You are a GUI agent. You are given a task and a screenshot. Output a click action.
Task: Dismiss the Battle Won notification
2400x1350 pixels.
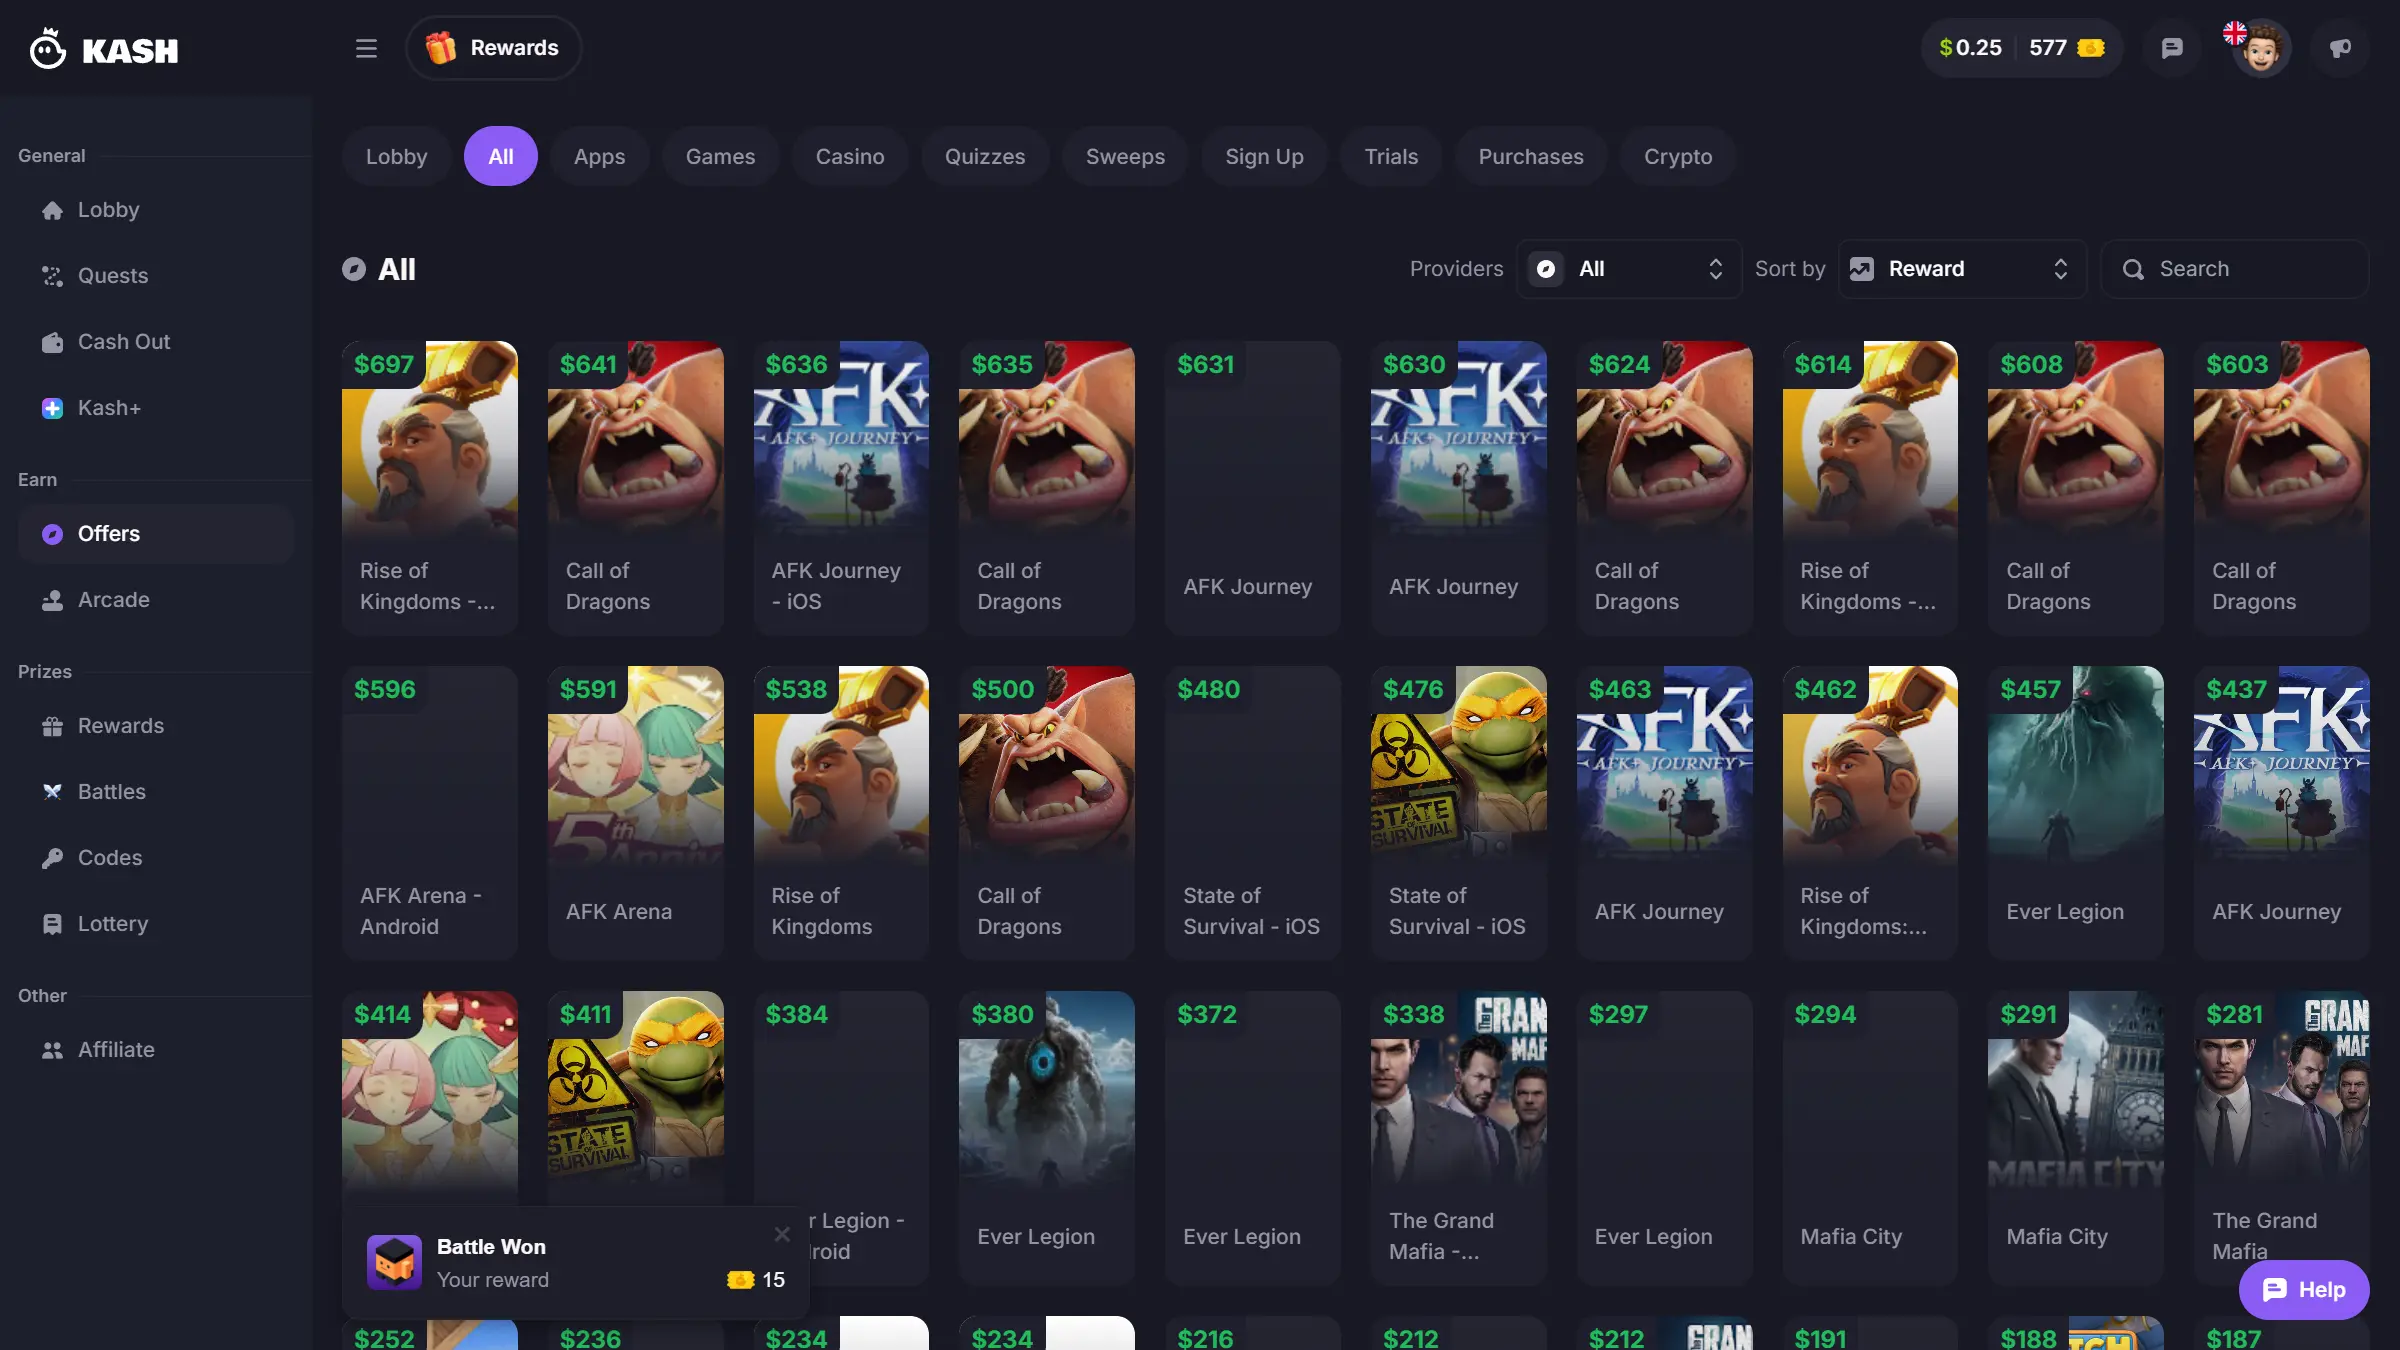pos(782,1235)
